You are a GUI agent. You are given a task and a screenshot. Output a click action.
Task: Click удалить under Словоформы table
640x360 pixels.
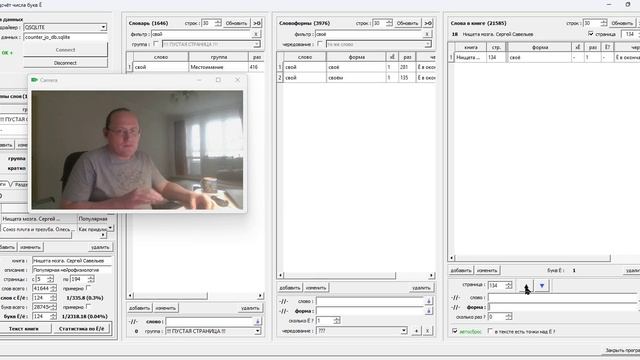tap(421, 288)
